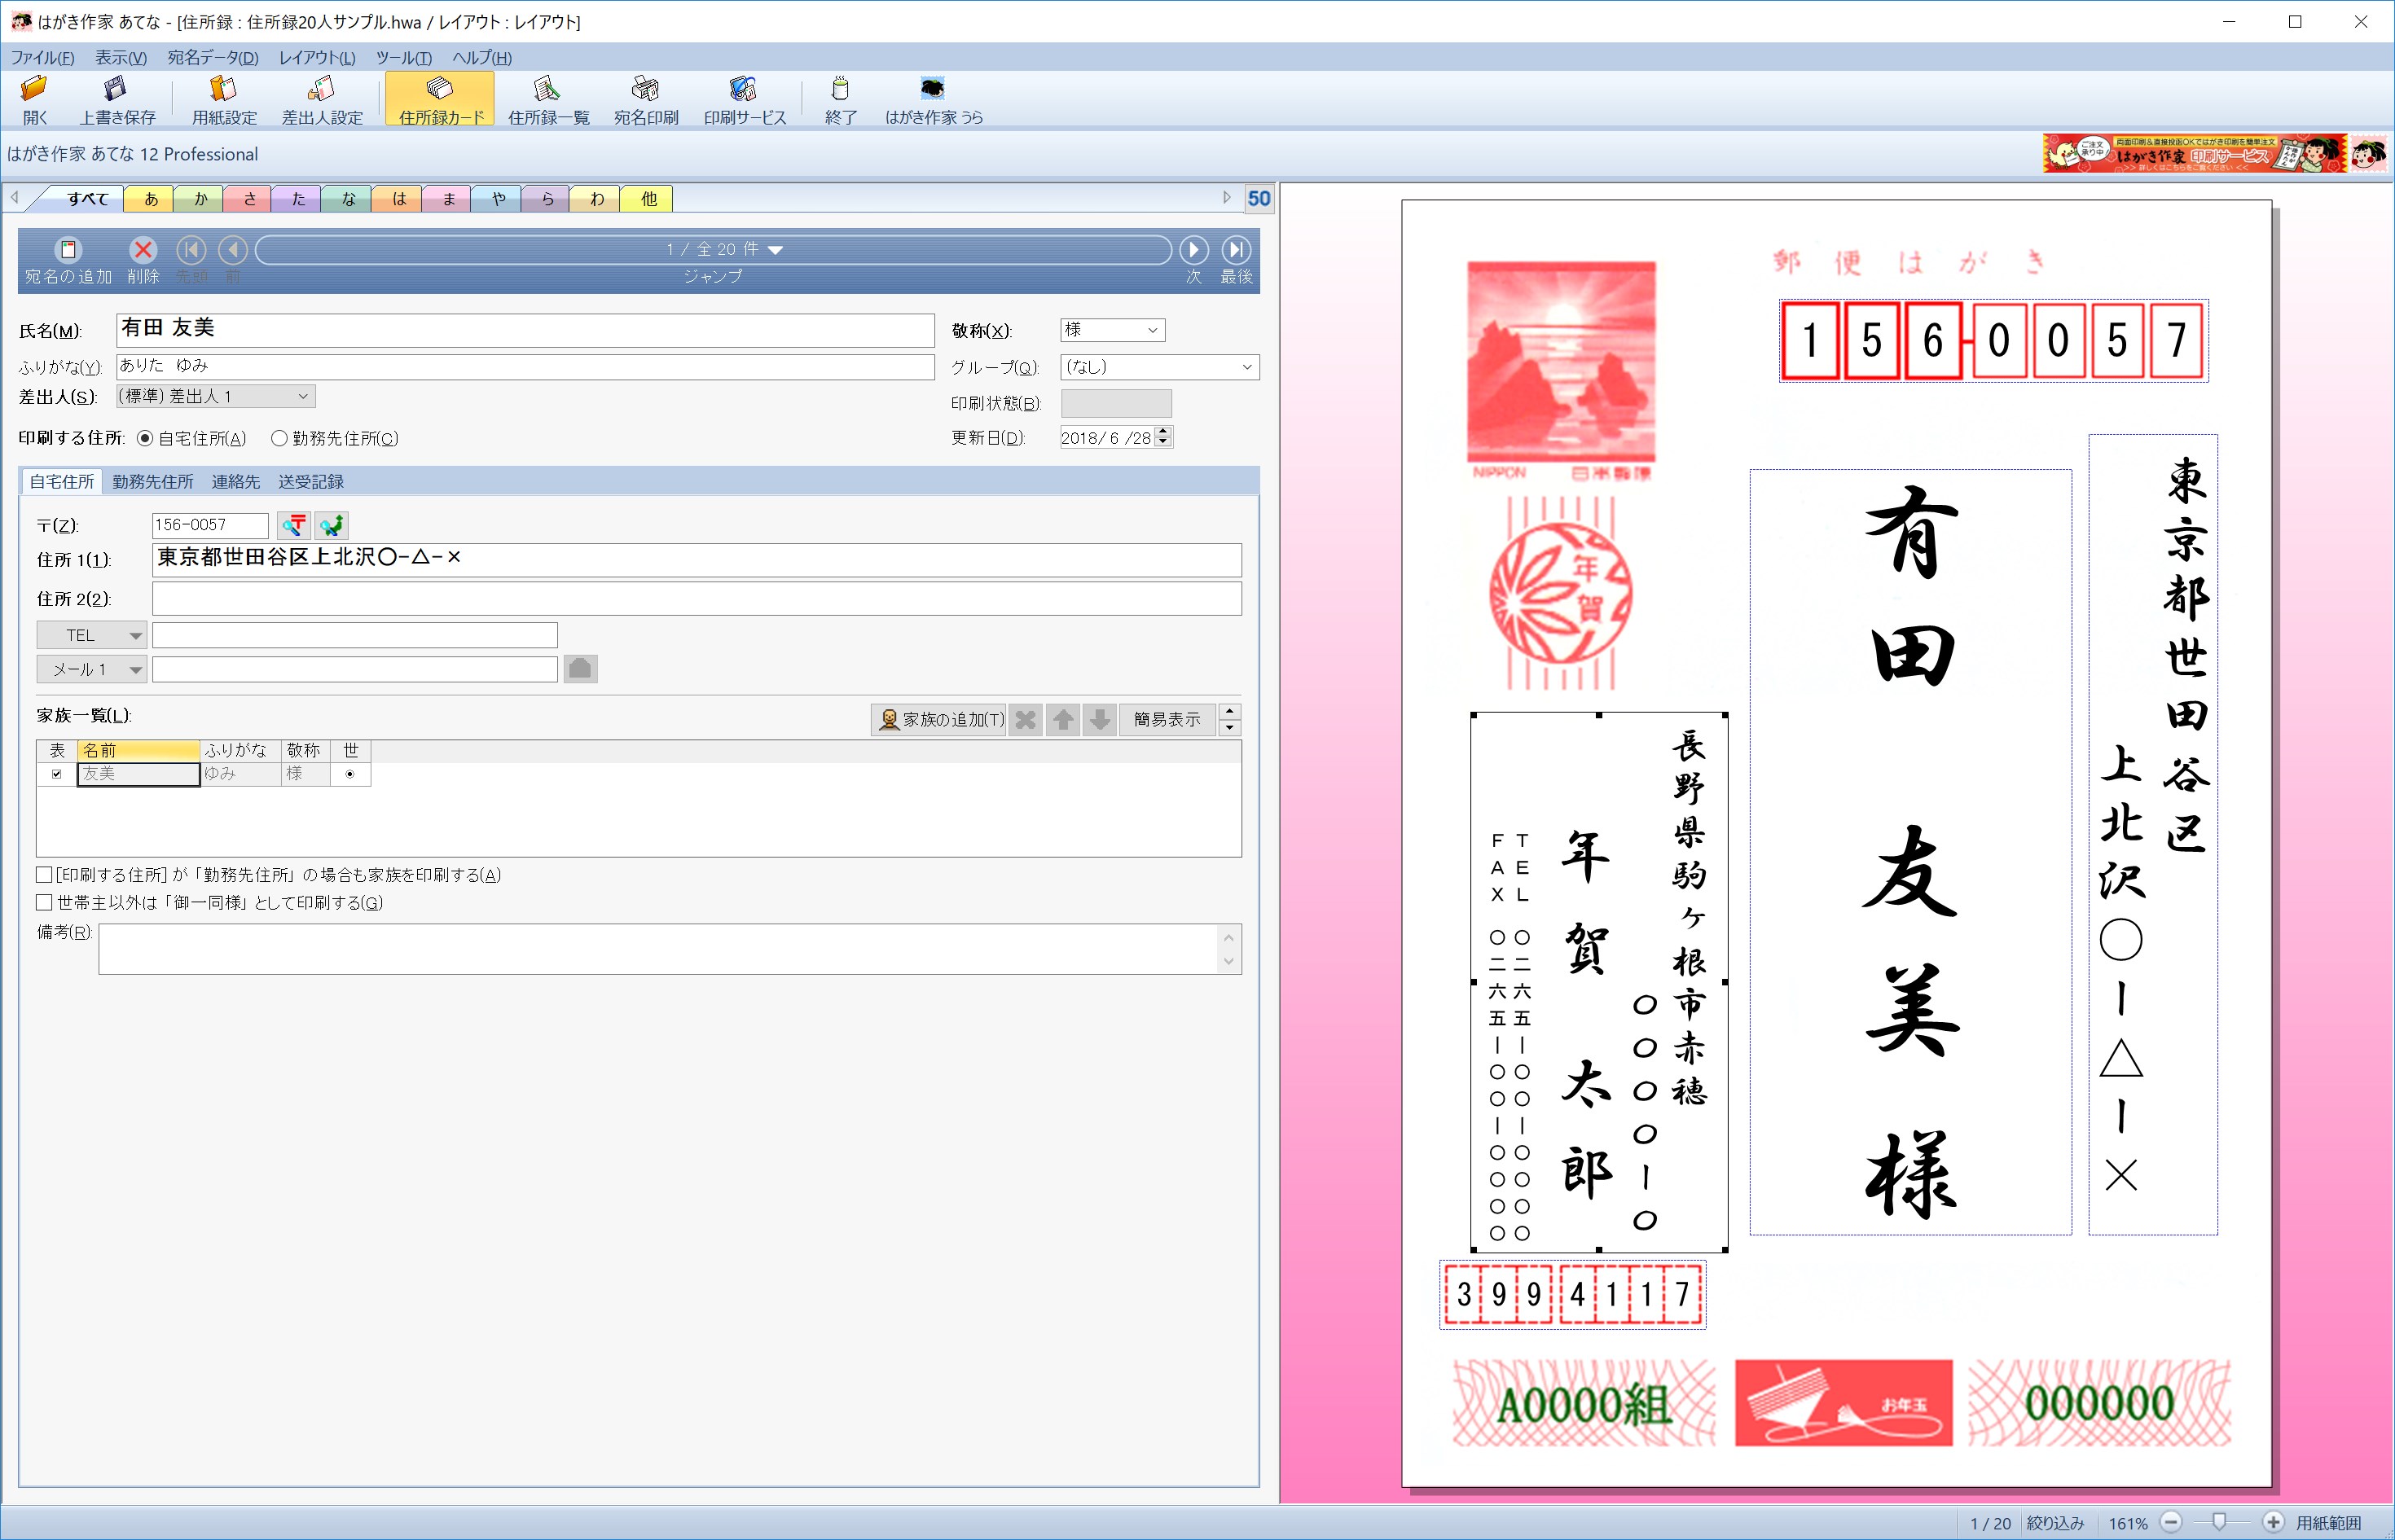Image resolution: width=2395 pixels, height=1540 pixels.
Task: Expand the グループ dropdown
Action: (1246, 367)
